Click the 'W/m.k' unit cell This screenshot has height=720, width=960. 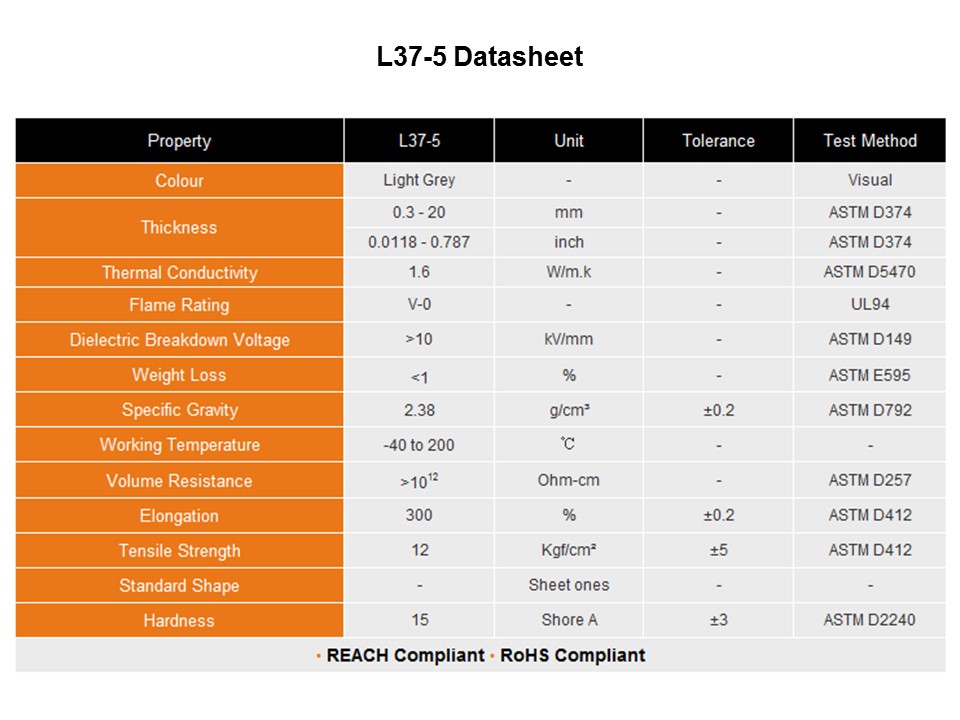(x=569, y=272)
